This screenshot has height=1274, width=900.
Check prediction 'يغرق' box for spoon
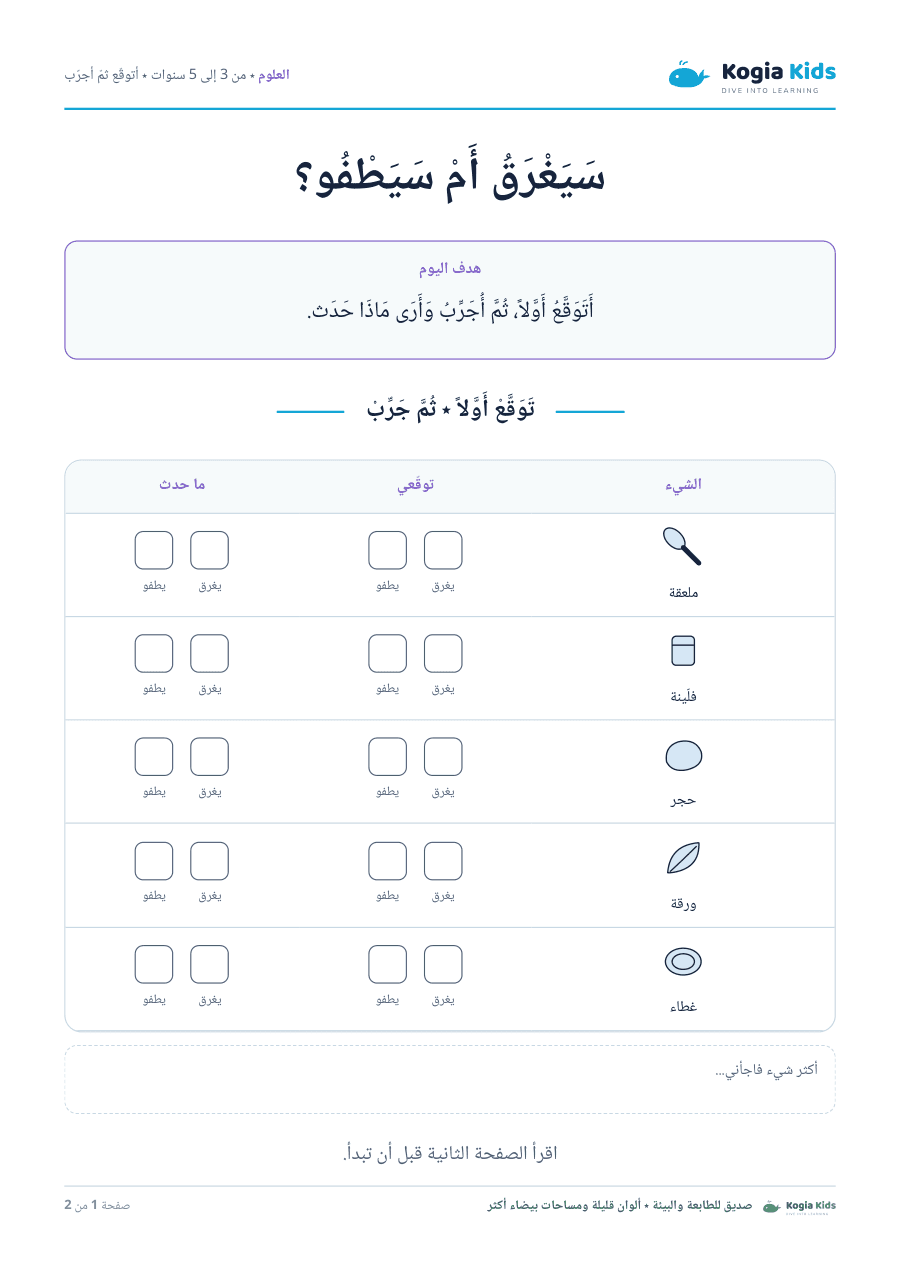tap(443, 550)
